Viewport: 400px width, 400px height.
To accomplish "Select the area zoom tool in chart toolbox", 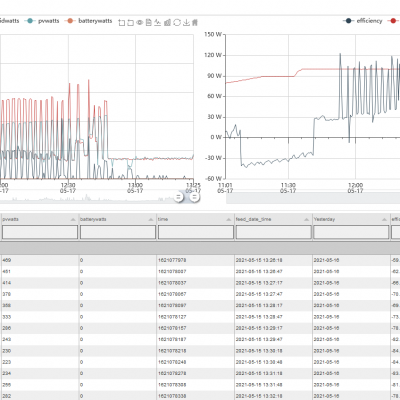I will click(x=122, y=22).
